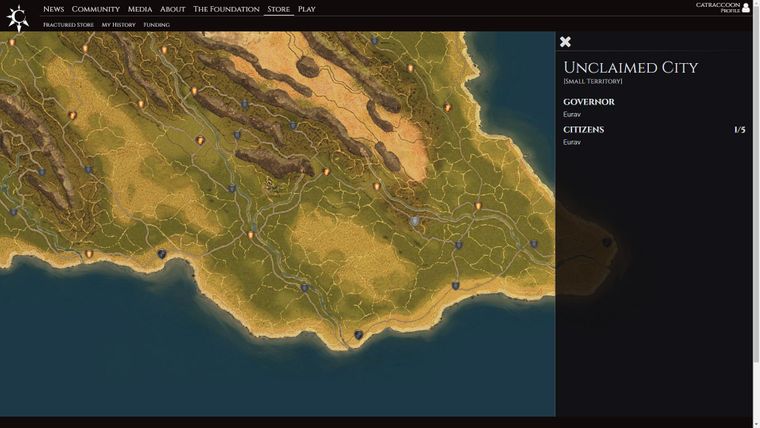Click governor name Eurav
The width and height of the screenshot is (760, 428).
[572, 114]
